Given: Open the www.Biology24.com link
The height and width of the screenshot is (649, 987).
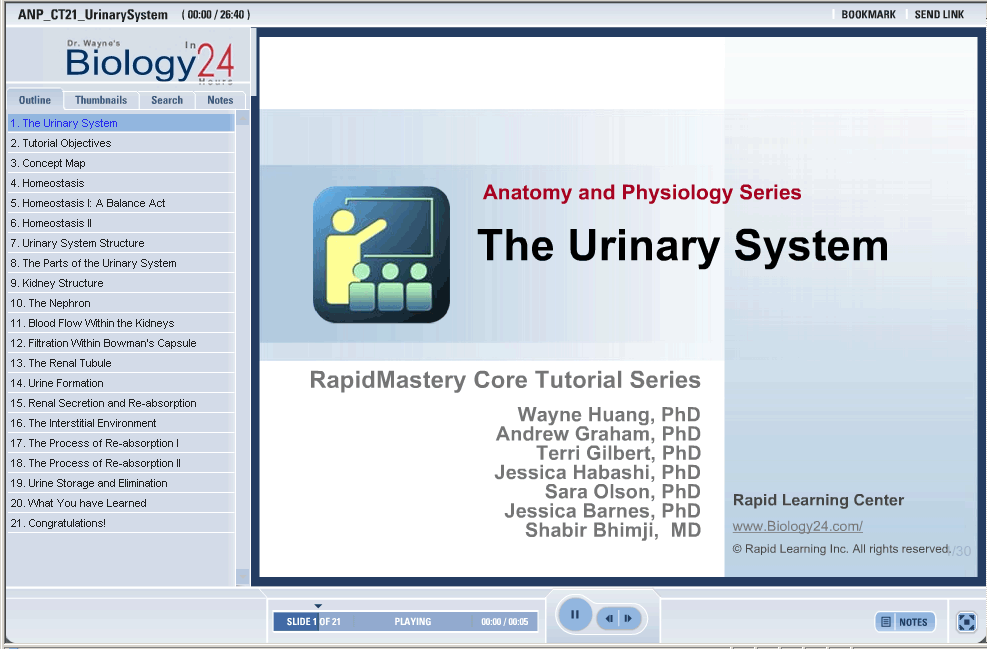Looking at the screenshot, I should (797, 526).
